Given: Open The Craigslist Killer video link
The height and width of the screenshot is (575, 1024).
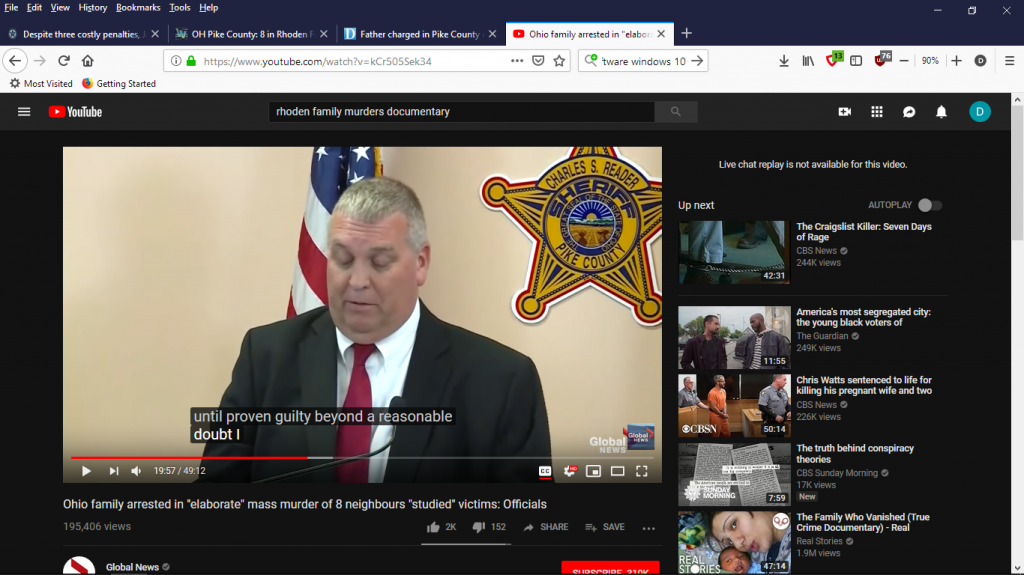Looking at the screenshot, I should click(863, 232).
